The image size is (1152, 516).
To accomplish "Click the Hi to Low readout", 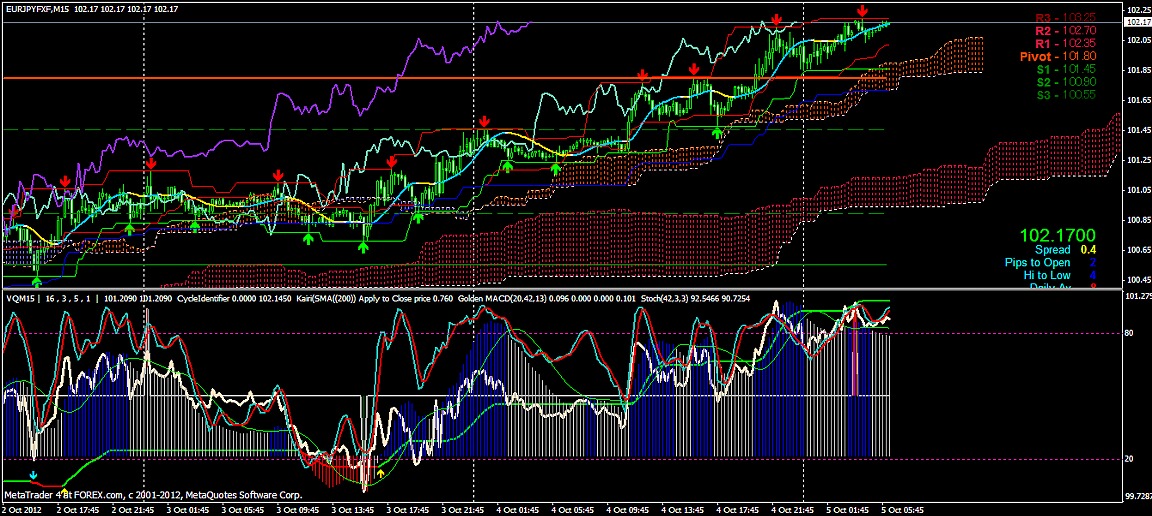I will [1059, 275].
